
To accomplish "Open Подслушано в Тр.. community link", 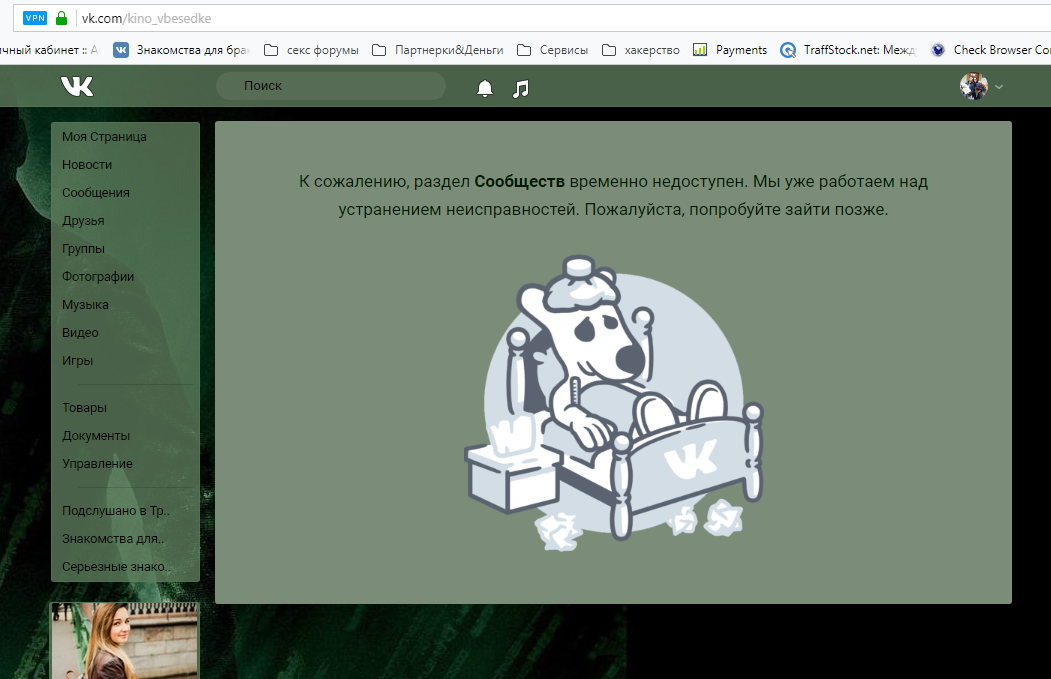I will click(x=116, y=510).
